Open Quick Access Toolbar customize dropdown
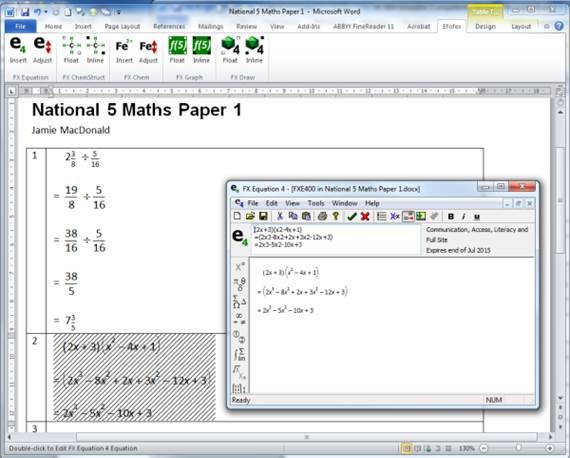Image resolution: width=570 pixels, height=458 pixels. coord(119,12)
